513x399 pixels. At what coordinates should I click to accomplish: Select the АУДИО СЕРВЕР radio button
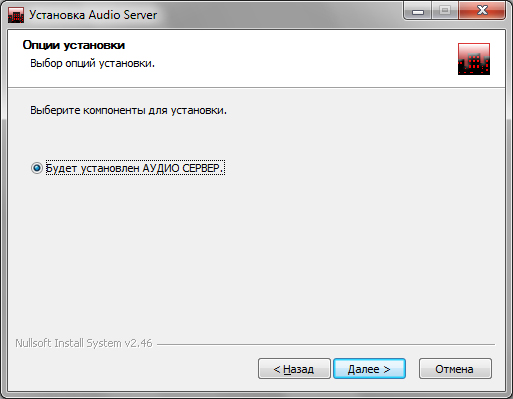pyautogui.click(x=37, y=168)
